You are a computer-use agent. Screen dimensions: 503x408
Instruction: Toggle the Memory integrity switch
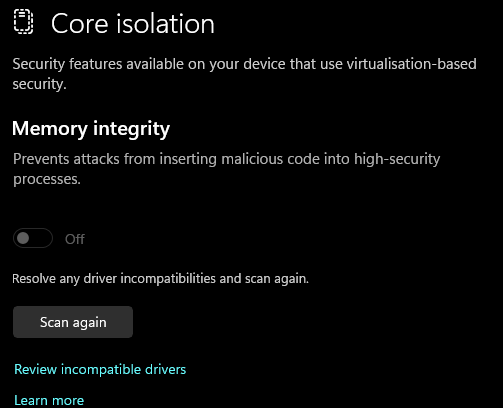(33, 238)
